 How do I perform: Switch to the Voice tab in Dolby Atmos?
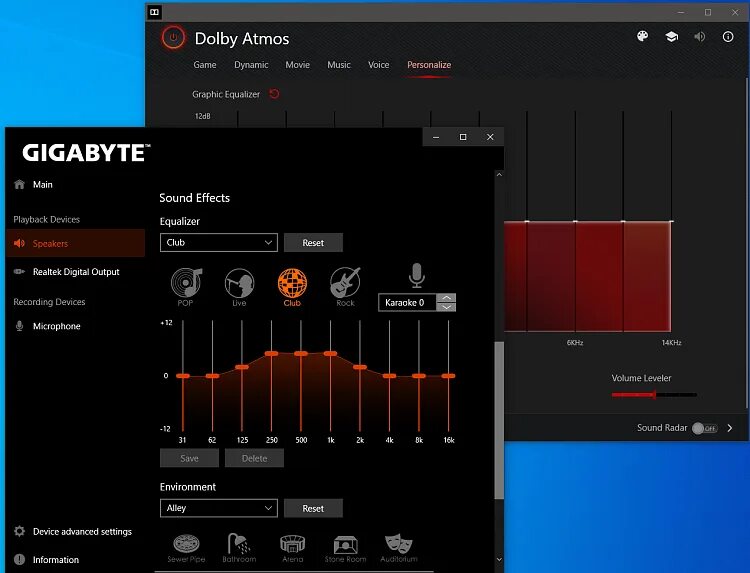(378, 65)
